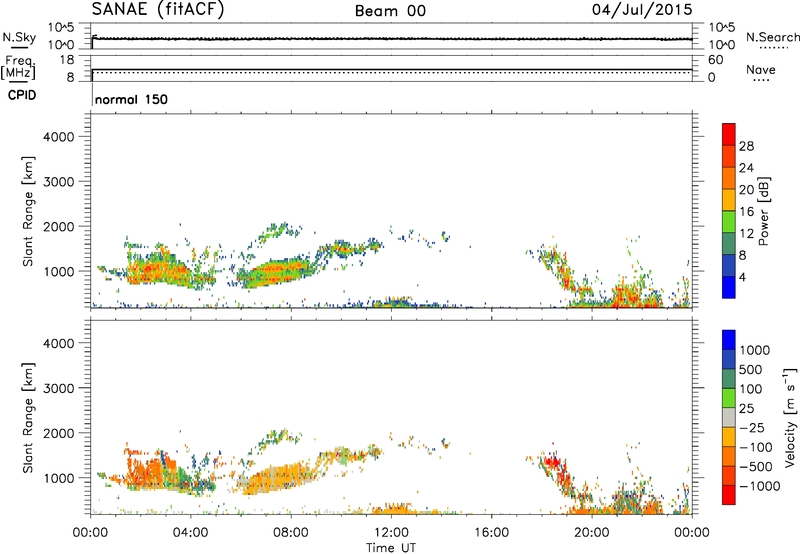Image resolution: width=800 pixels, height=554 pixels.
Task: Click the 'CPID' label
Action: pyautogui.click(x=22, y=95)
